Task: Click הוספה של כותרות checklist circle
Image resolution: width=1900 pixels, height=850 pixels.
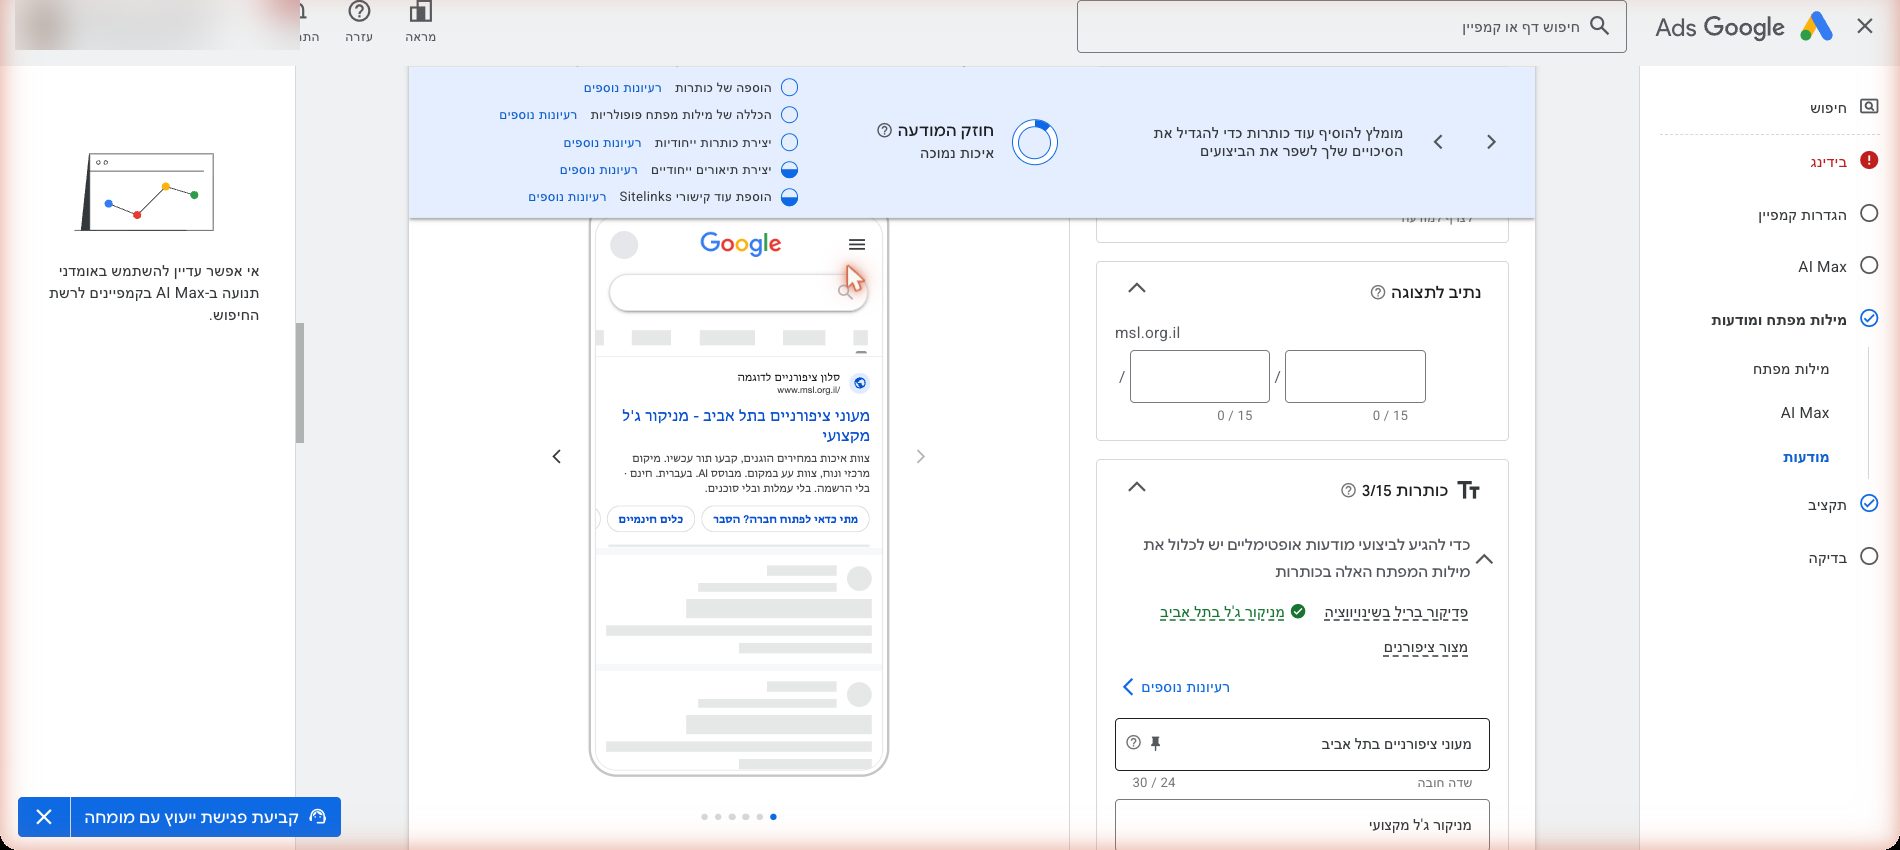Action: 789,88
